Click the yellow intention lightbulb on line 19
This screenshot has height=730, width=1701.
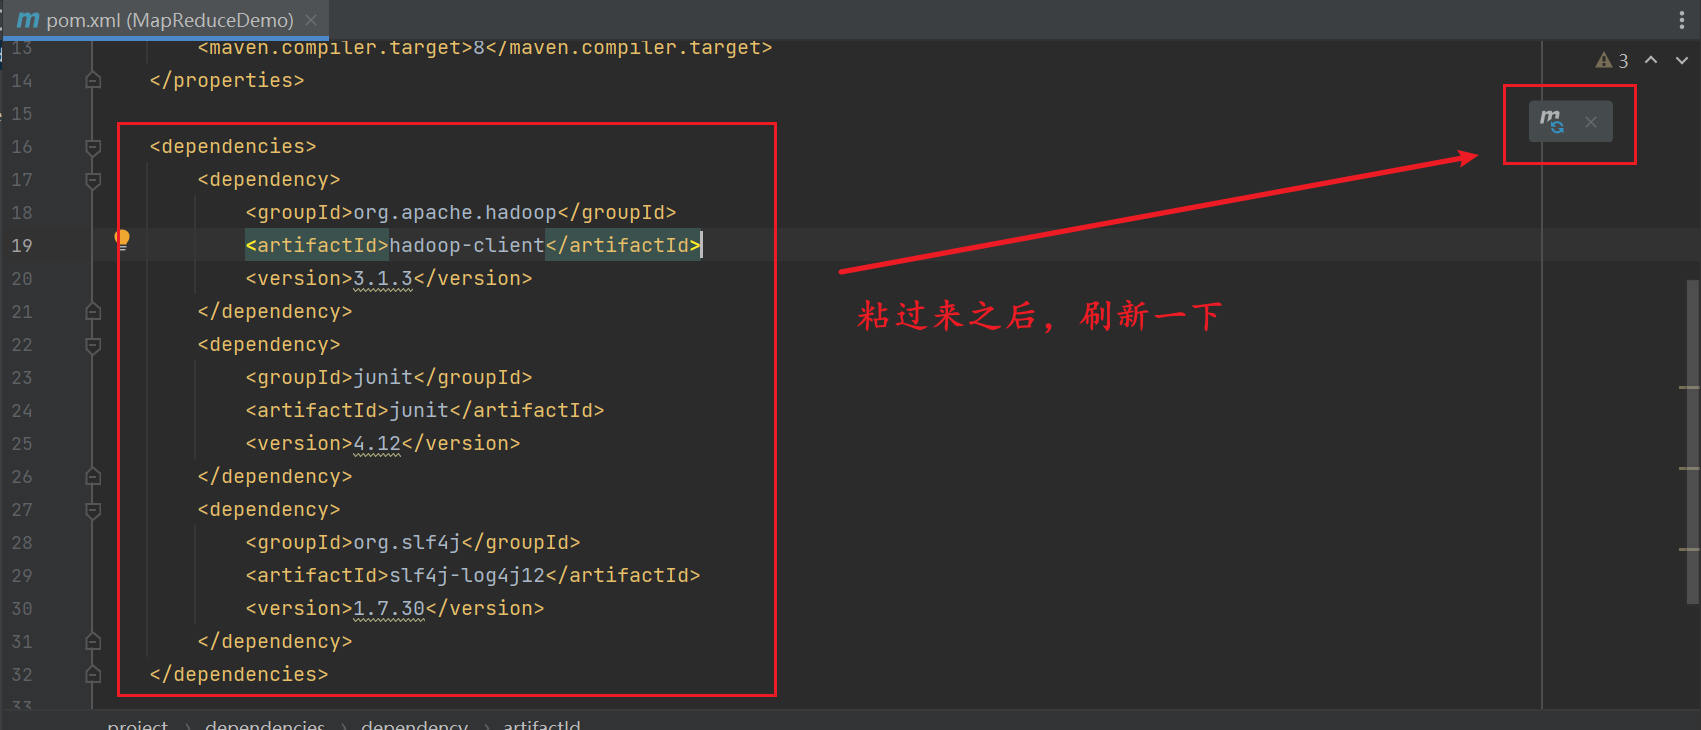(122, 239)
